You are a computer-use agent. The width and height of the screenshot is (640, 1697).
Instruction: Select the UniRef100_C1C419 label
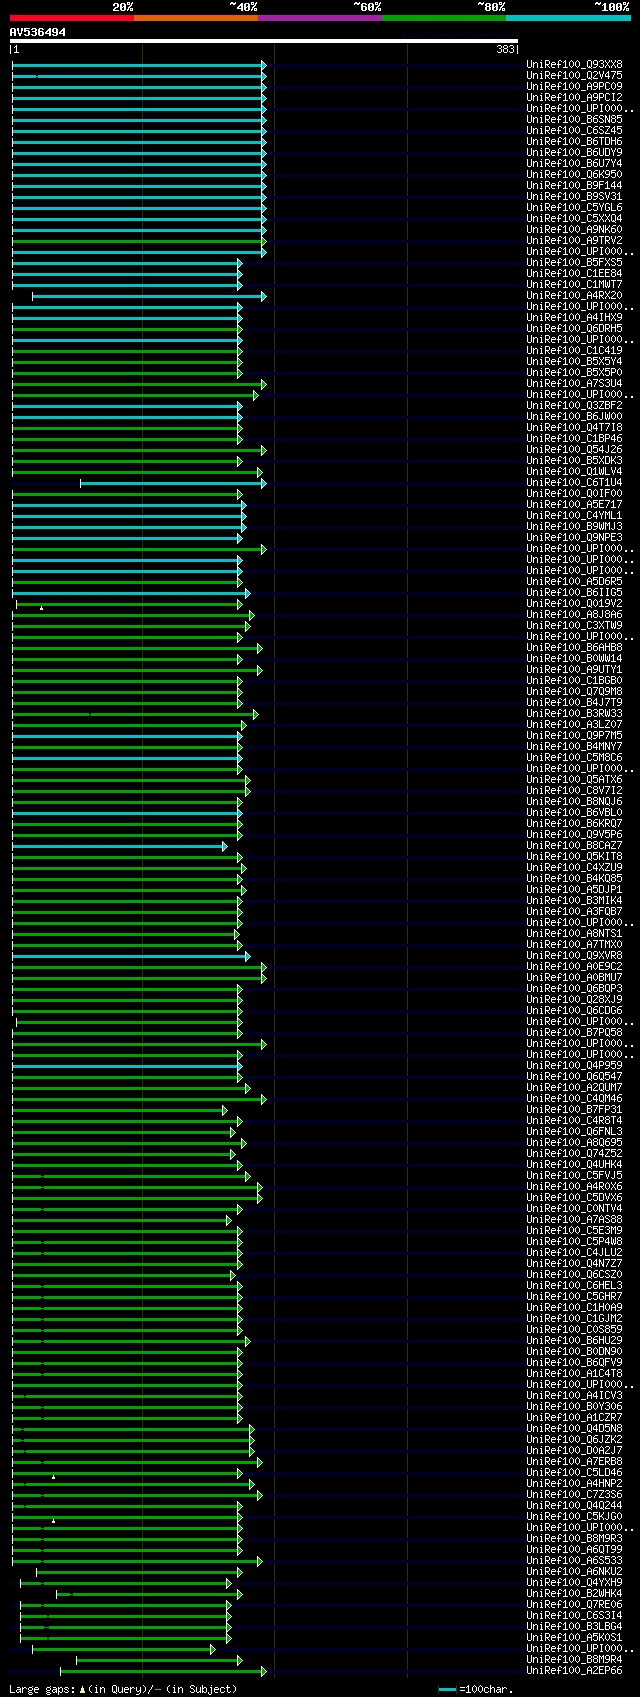[574, 350]
